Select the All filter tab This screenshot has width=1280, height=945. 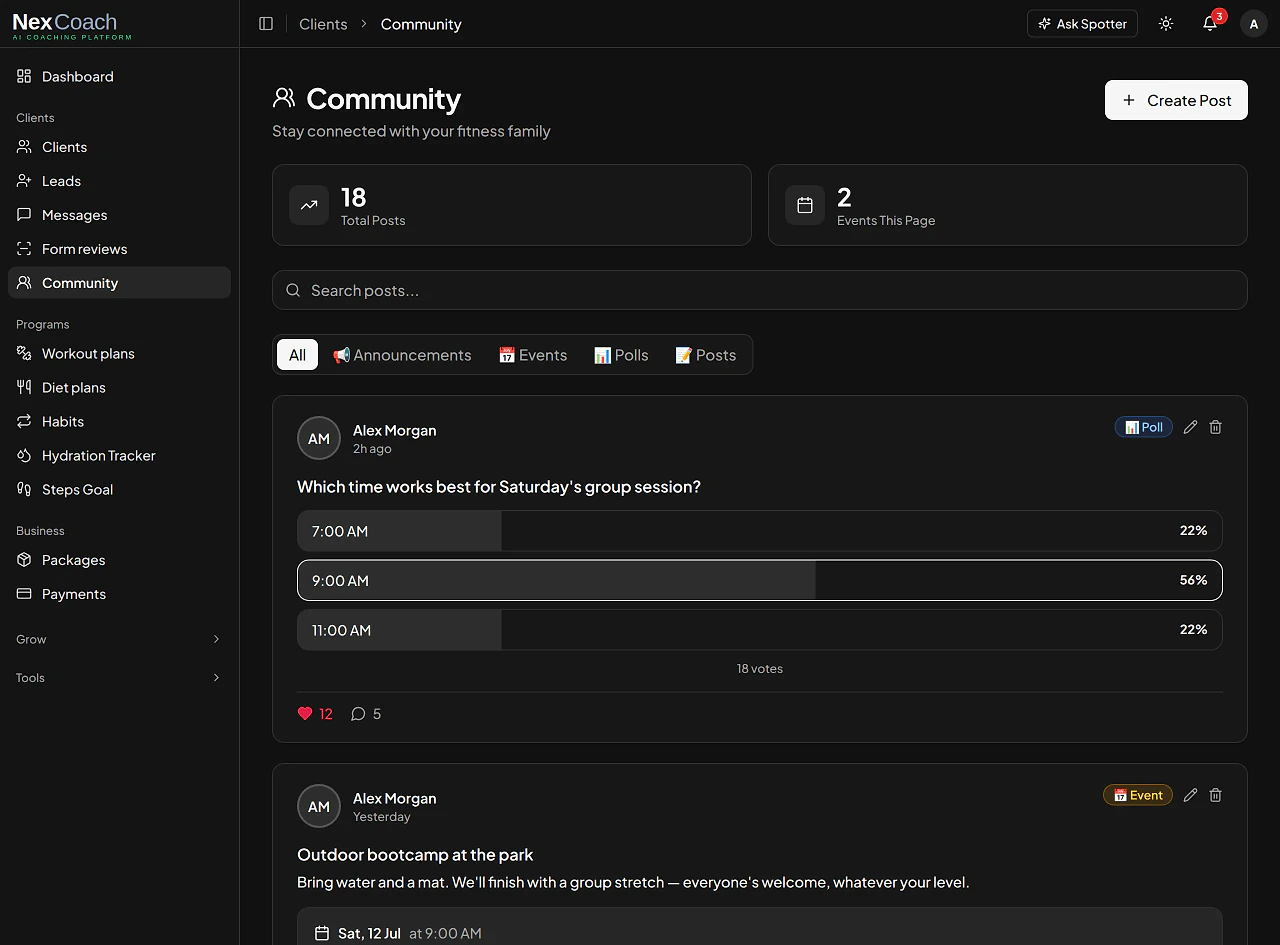point(297,355)
